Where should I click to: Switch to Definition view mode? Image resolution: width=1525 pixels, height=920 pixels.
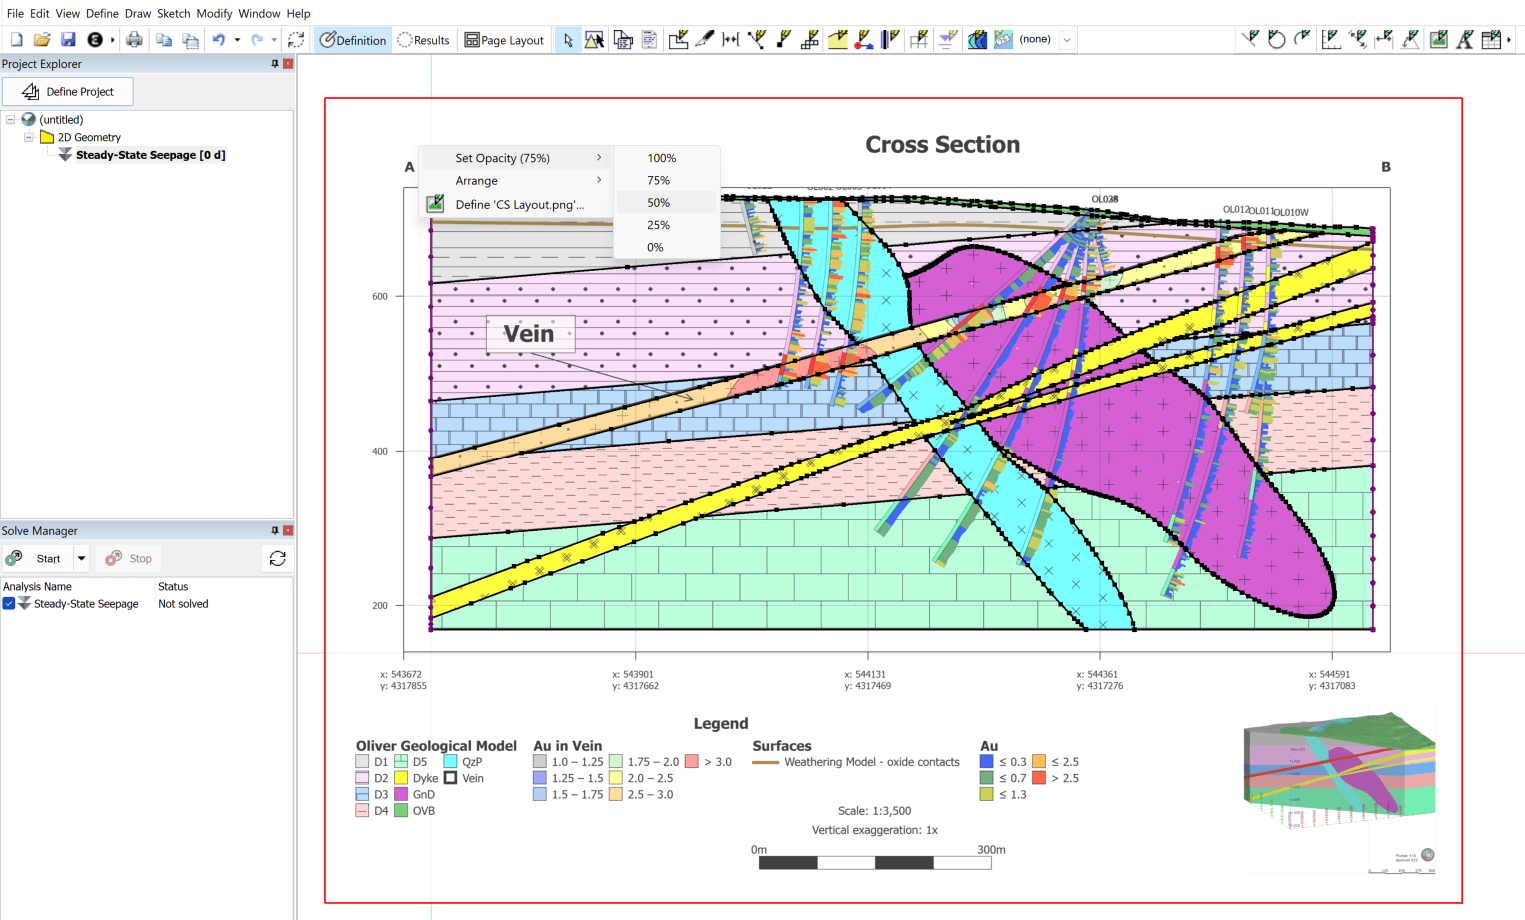tap(353, 40)
